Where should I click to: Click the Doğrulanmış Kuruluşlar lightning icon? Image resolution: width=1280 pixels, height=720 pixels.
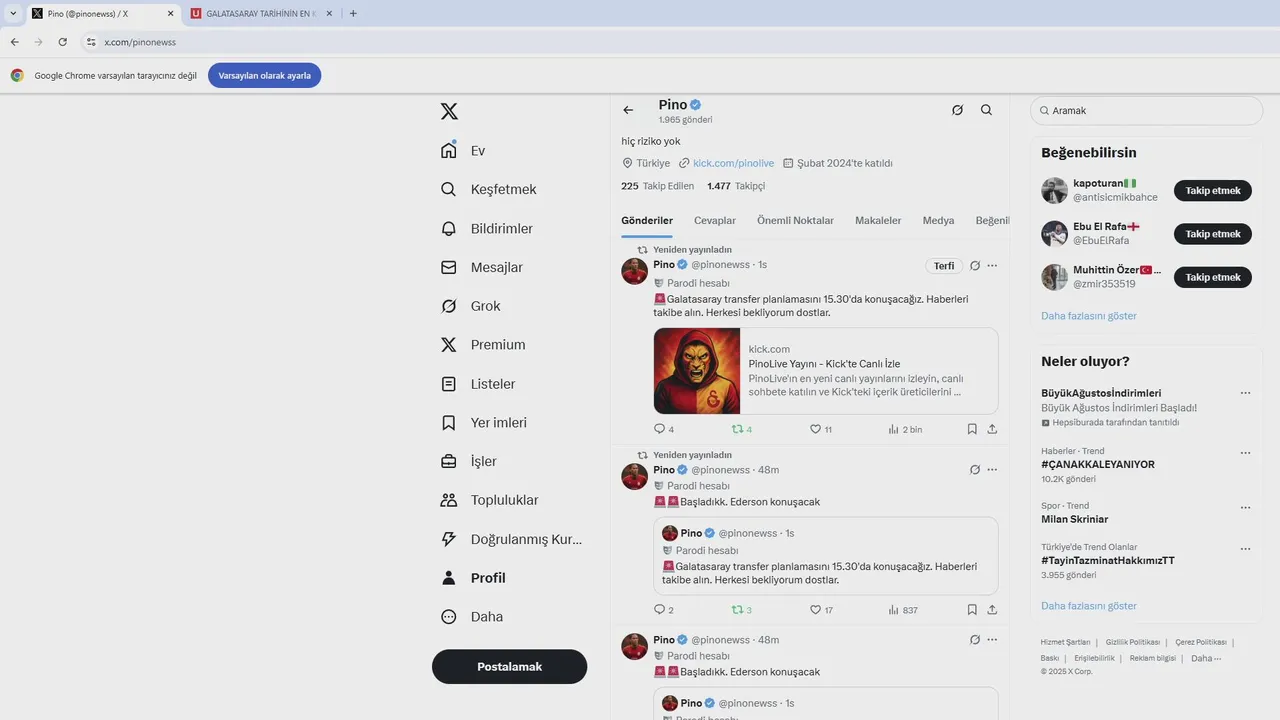449,539
